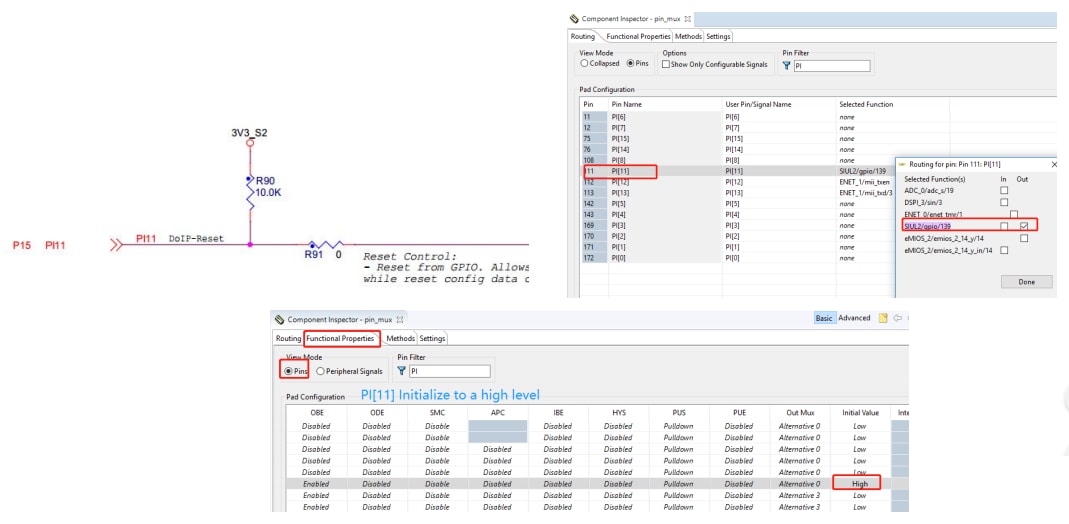Select the Collapsed view mode radio button
Image resolution: width=1069 pixels, height=524 pixels.
click(585, 66)
